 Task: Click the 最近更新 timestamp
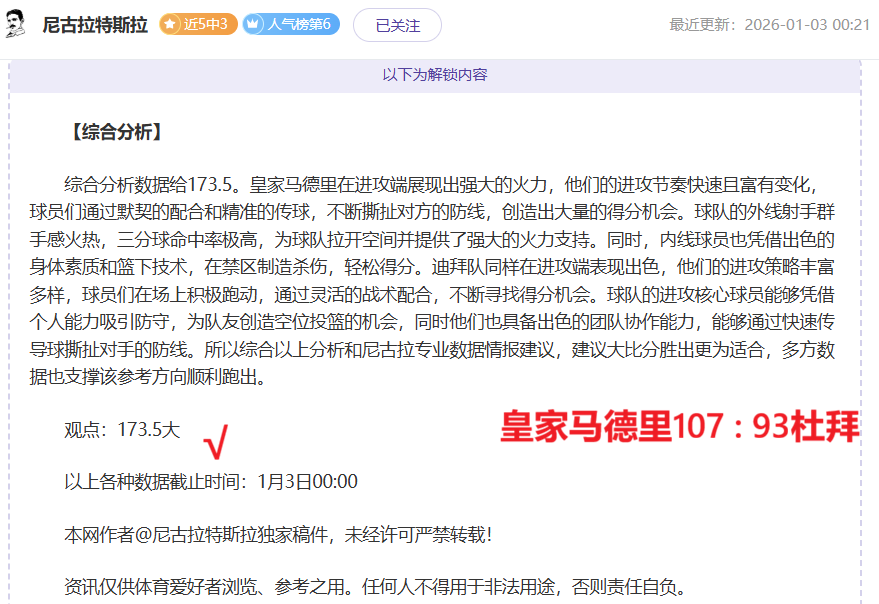(x=769, y=25)
